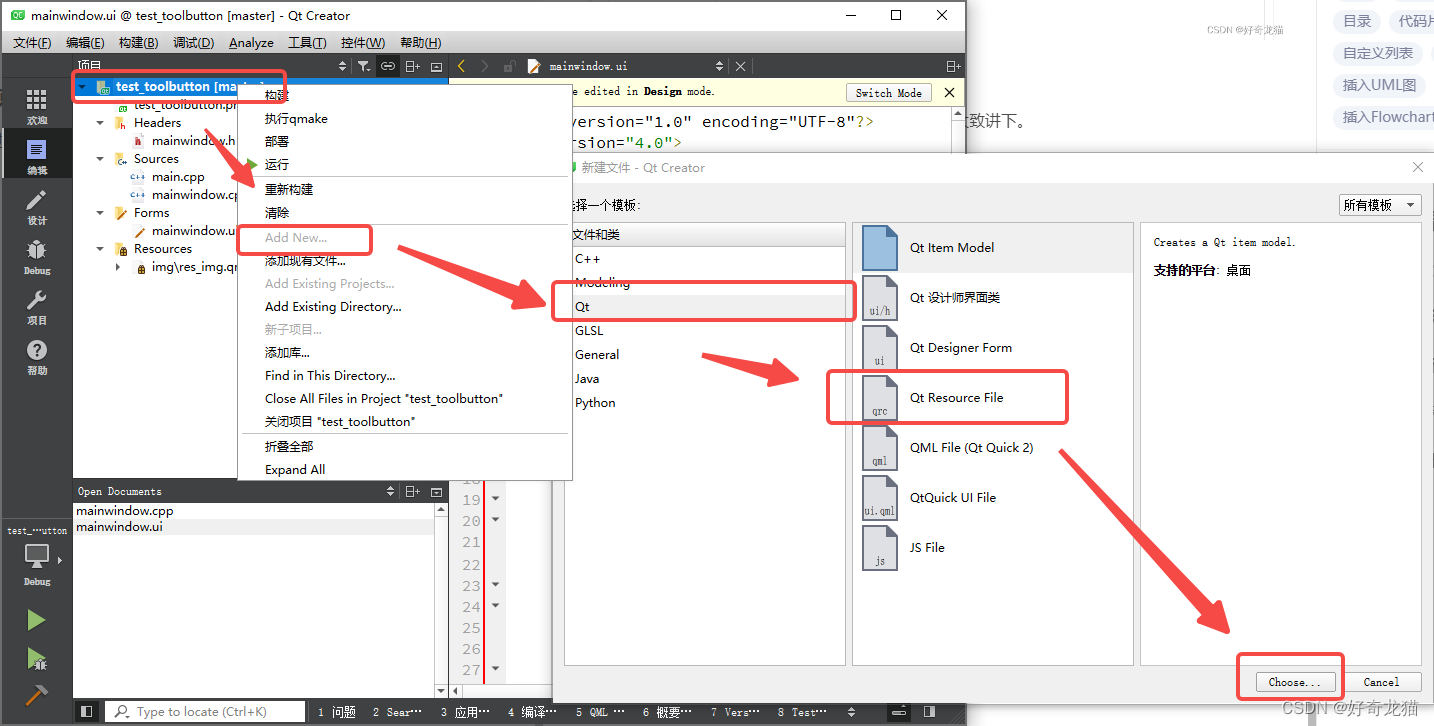Open output panes selector arrows
Screen dimensions: 1434x726
point(851,712)
